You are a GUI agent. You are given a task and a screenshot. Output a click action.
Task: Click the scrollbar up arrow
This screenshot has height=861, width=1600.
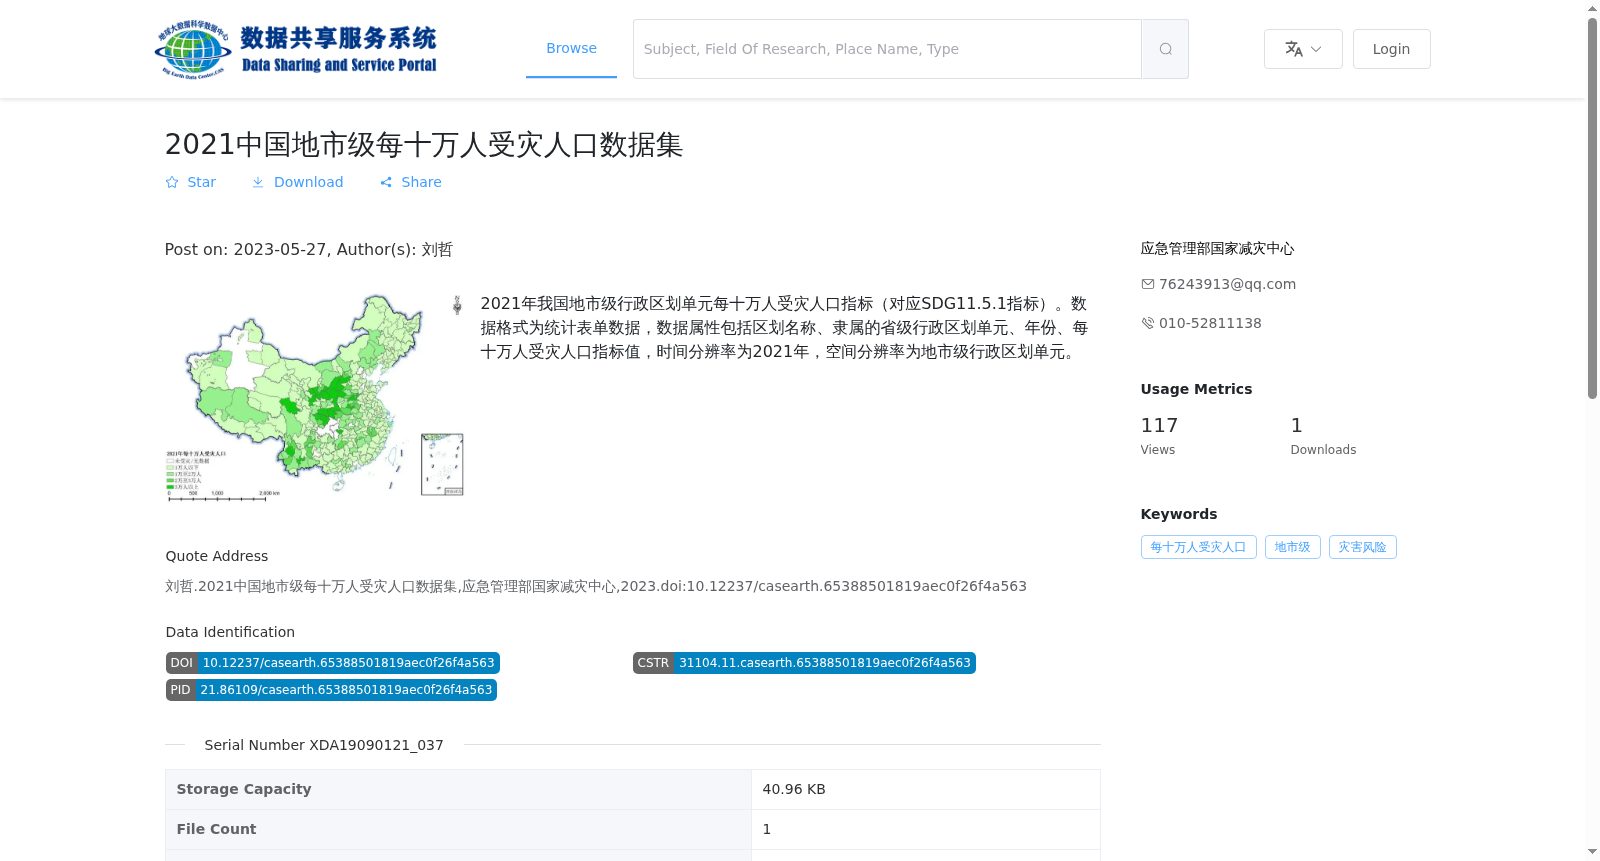click(x=1592, y=8)
